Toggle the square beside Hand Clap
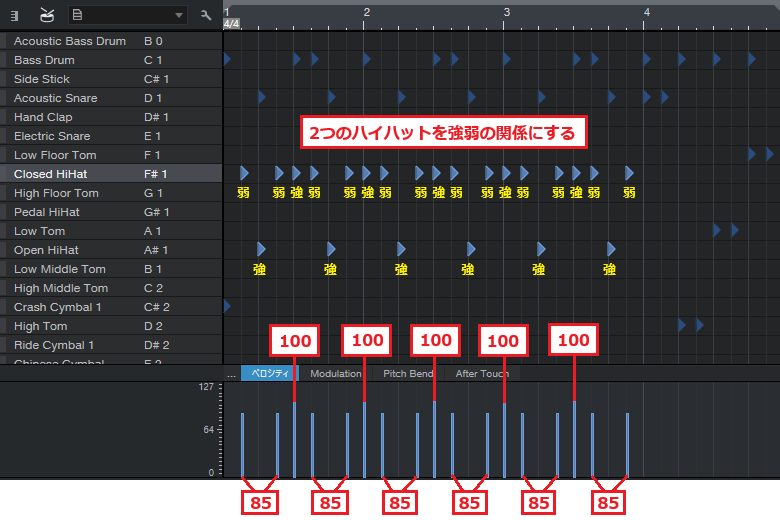This screenshot has height=520, width=780. [4, 117]
